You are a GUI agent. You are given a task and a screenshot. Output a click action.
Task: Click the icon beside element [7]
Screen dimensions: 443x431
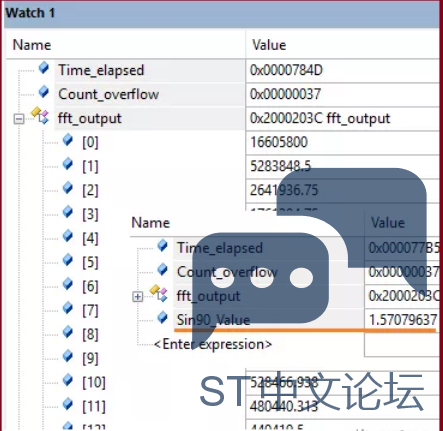68,308
